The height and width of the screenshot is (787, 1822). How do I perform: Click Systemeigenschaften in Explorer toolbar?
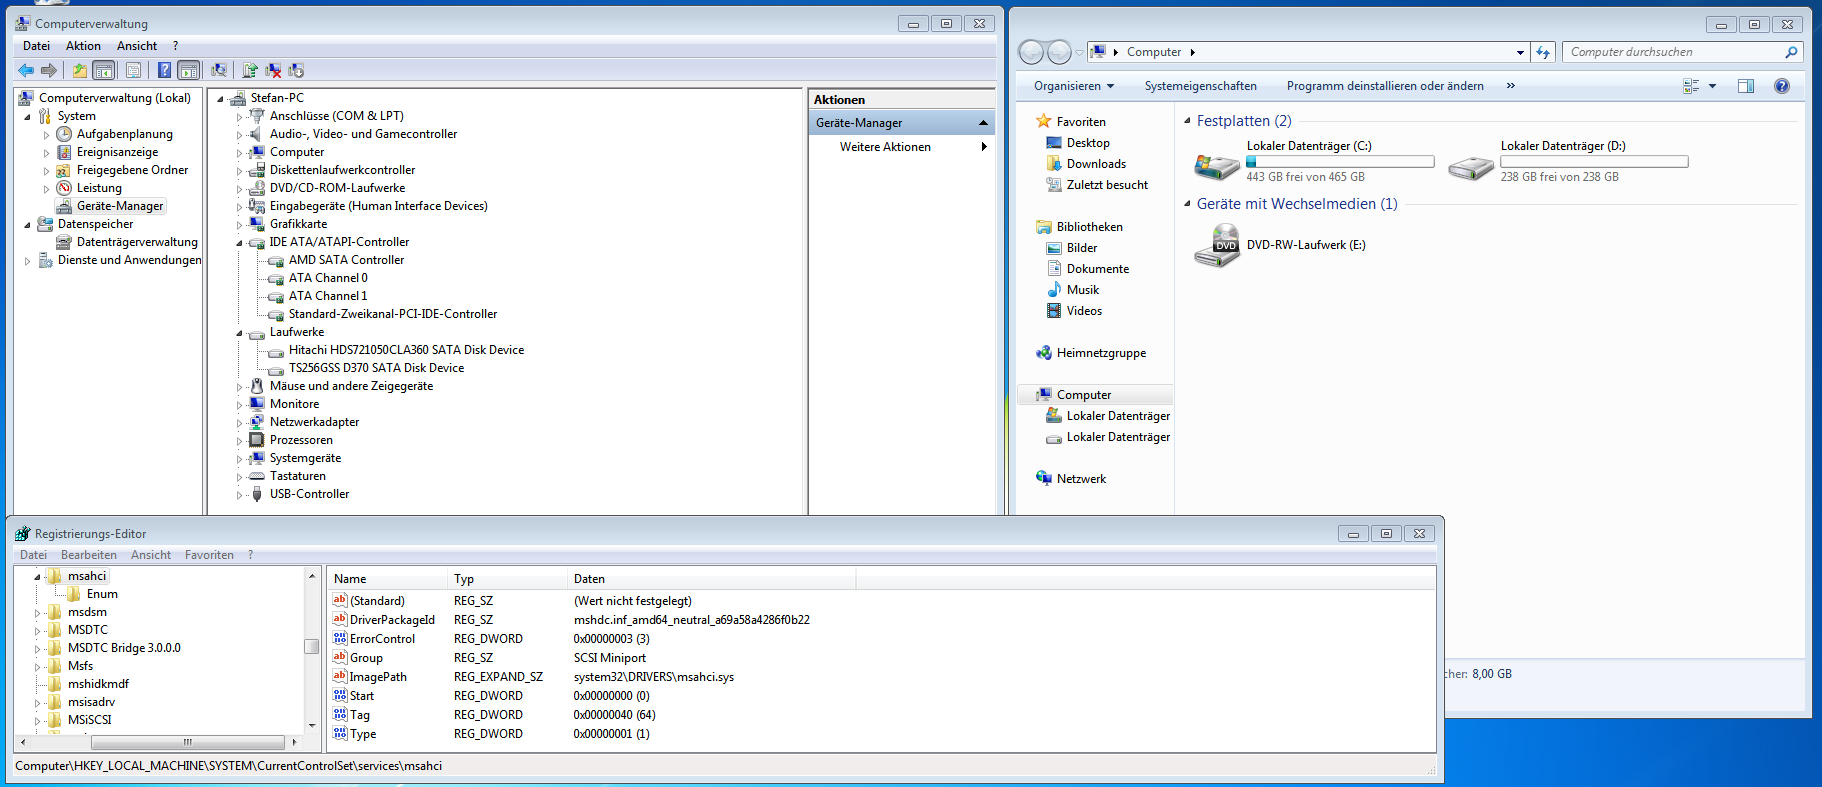tap(1200, 86)
